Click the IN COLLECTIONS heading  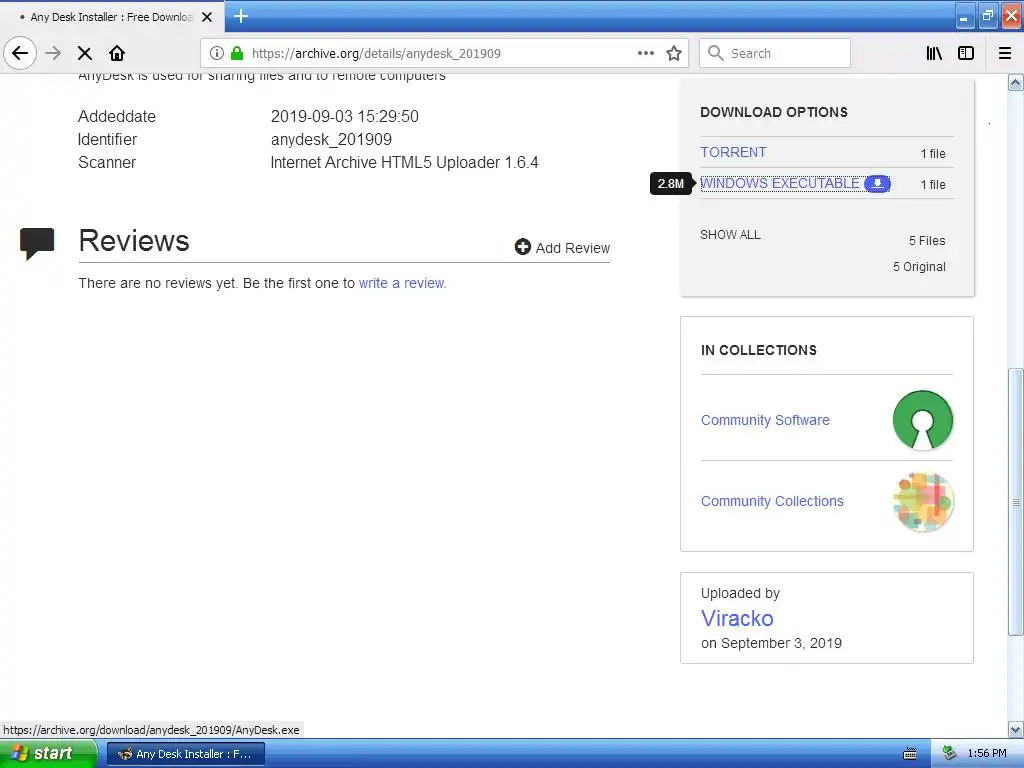(x=758, y=350)
